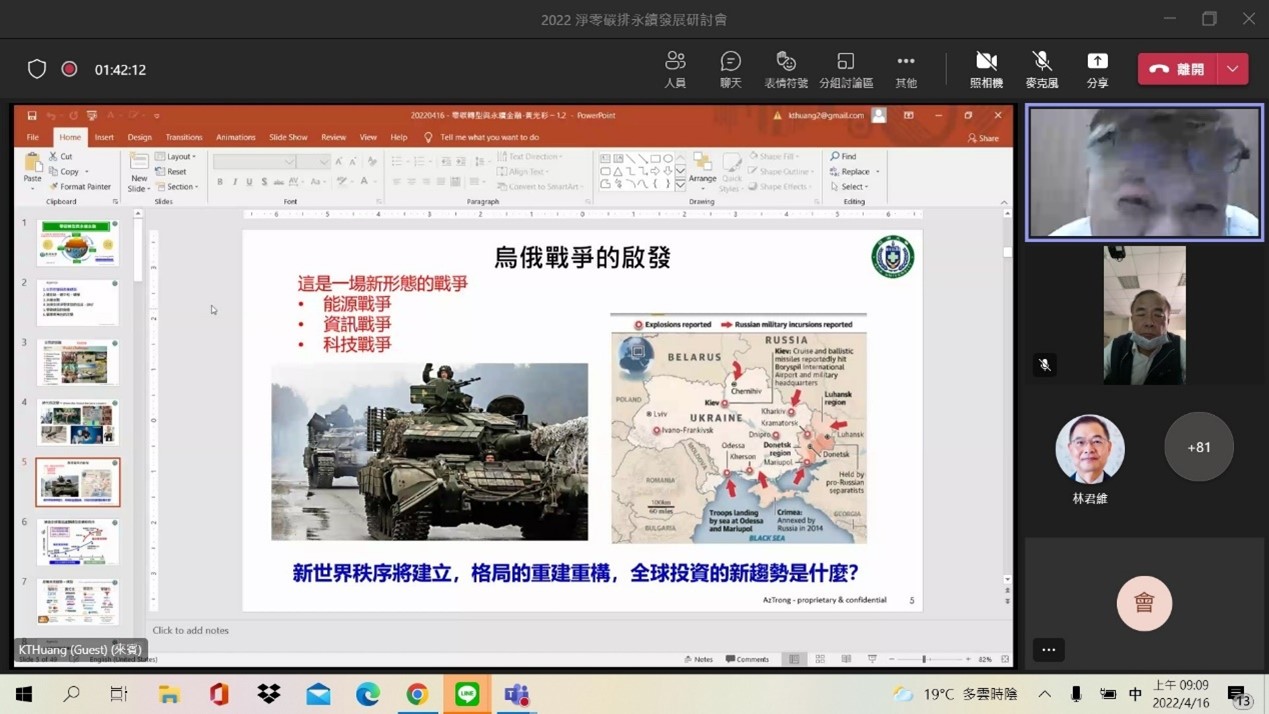Open Quick Styles gallery

(x=732, y=172)
